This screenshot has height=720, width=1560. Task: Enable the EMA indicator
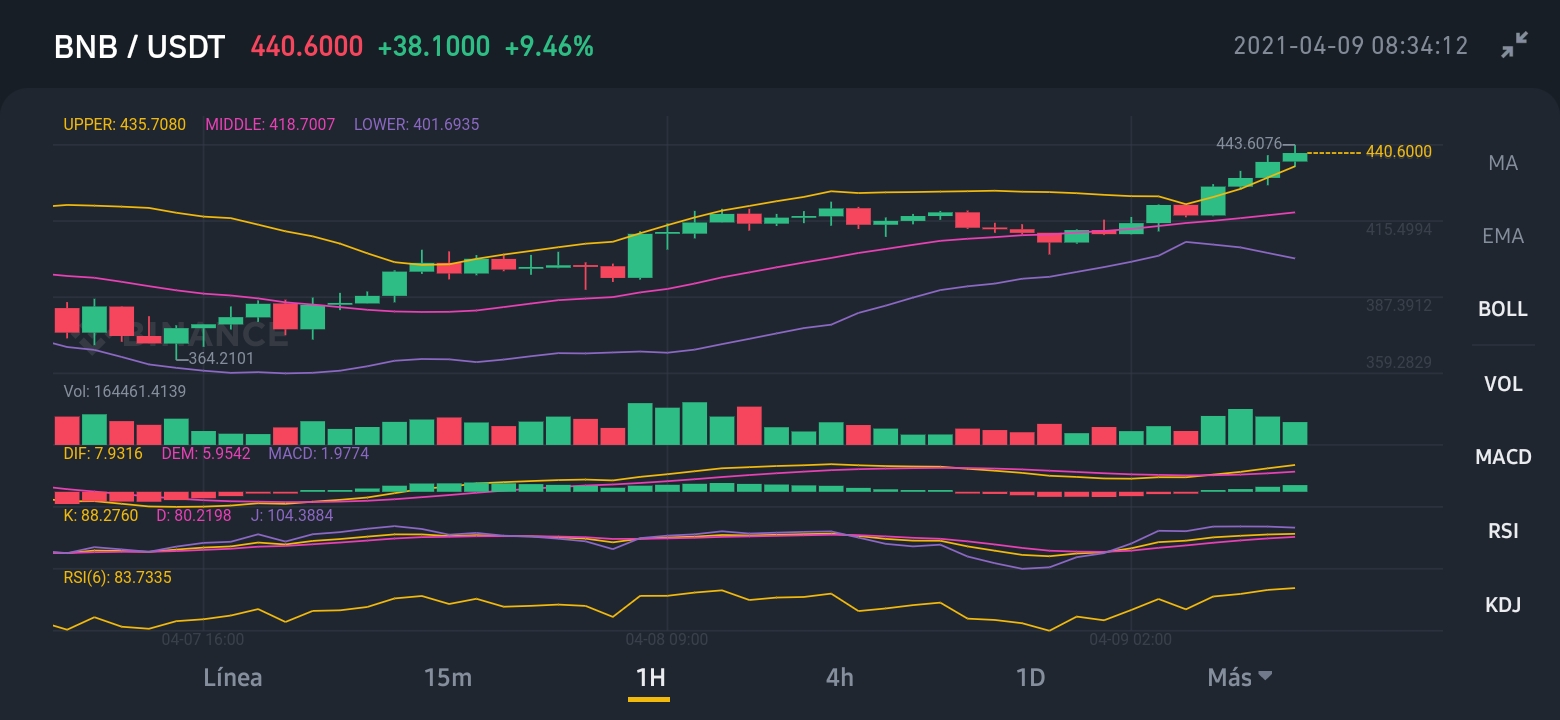point(1503,236)
